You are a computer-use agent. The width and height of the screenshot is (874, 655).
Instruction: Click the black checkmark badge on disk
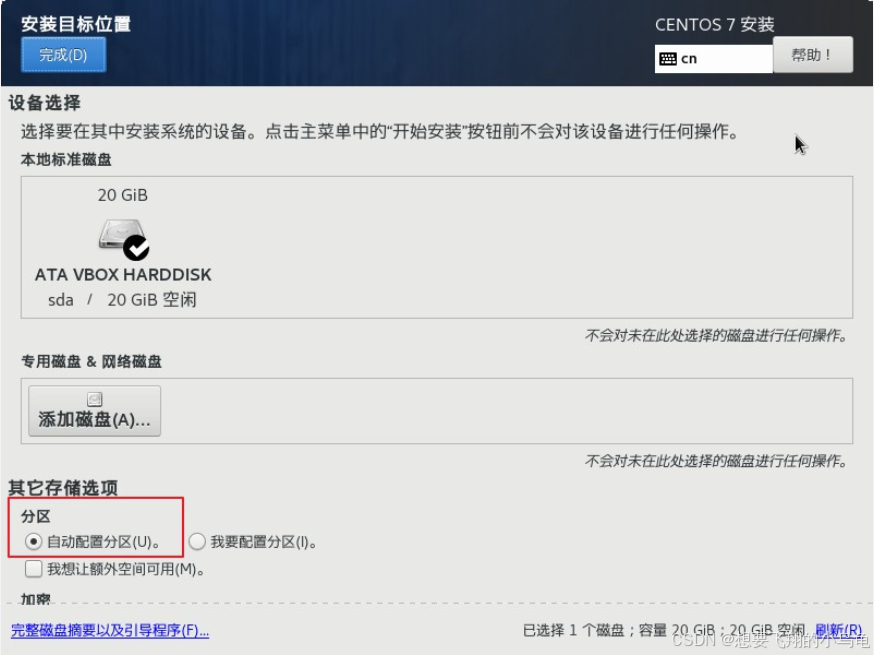136,248
